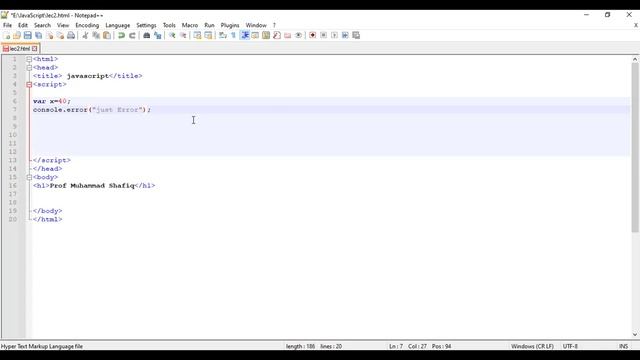
Task: Click the Stop Recording macro icon
Action: (323, 36)
